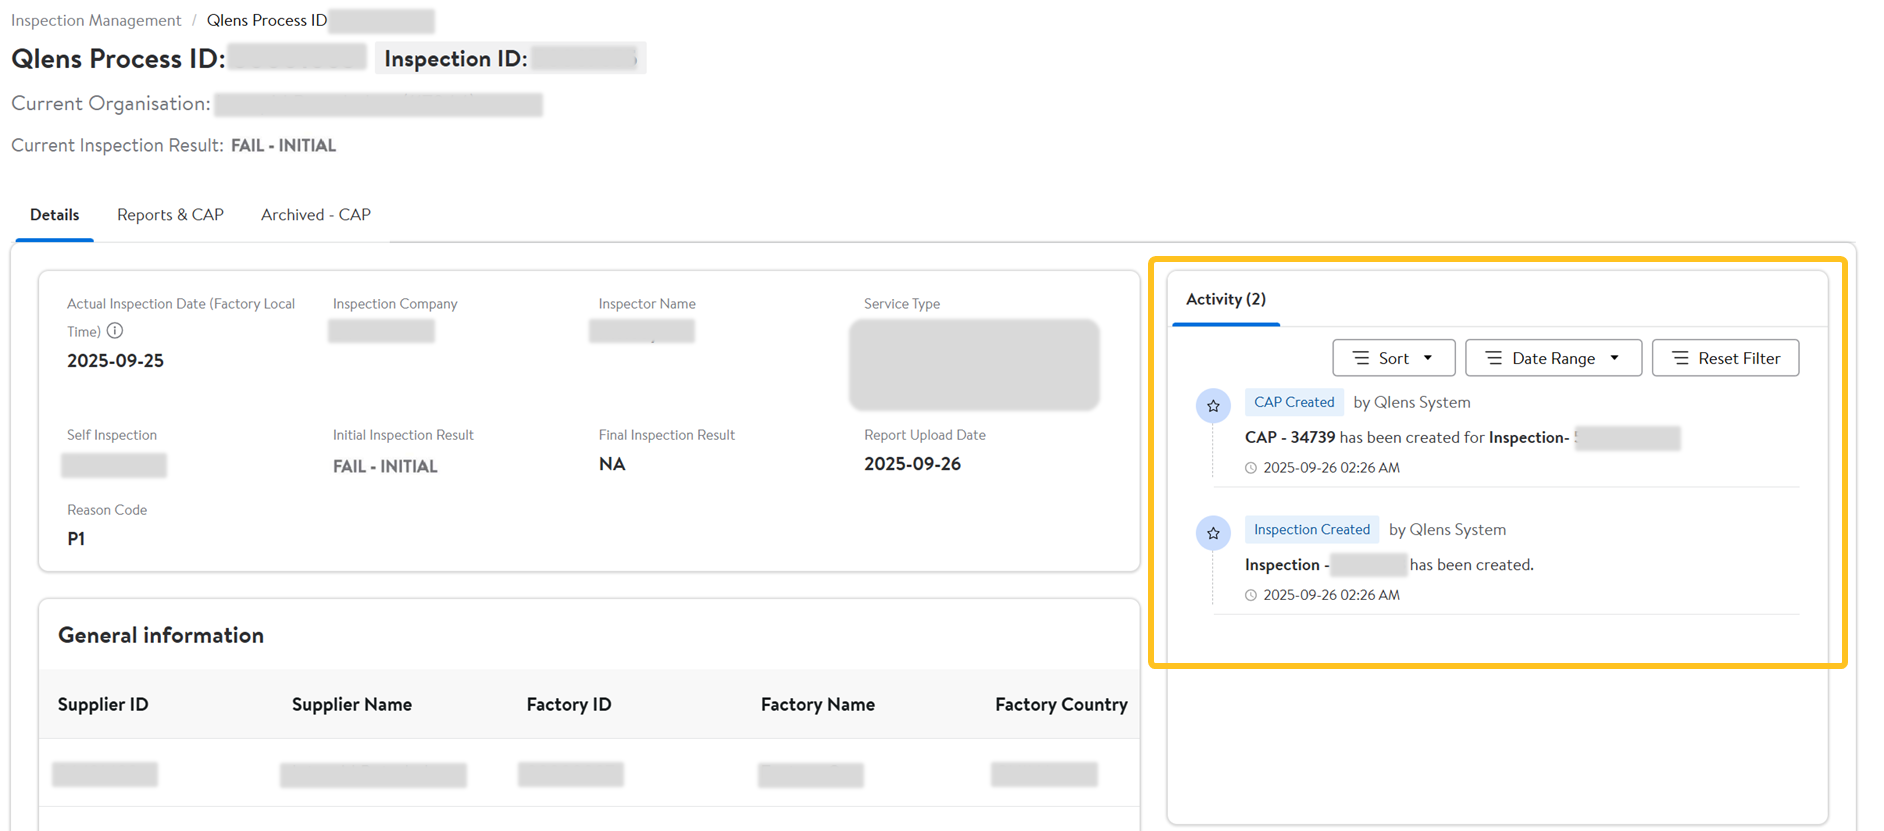Click the Inspection Created tag
The height and width of the screenshot is (831, 1884).
(1312, 529)
